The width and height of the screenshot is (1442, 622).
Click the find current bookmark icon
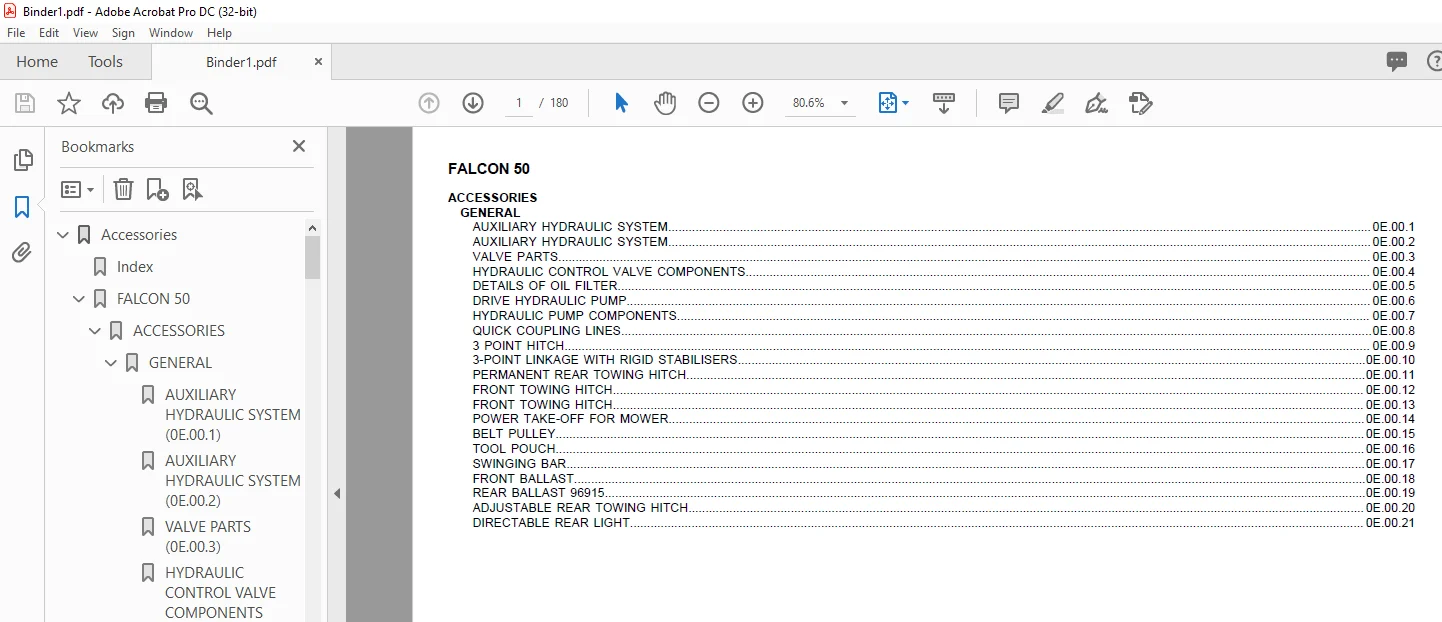(192, 189)
